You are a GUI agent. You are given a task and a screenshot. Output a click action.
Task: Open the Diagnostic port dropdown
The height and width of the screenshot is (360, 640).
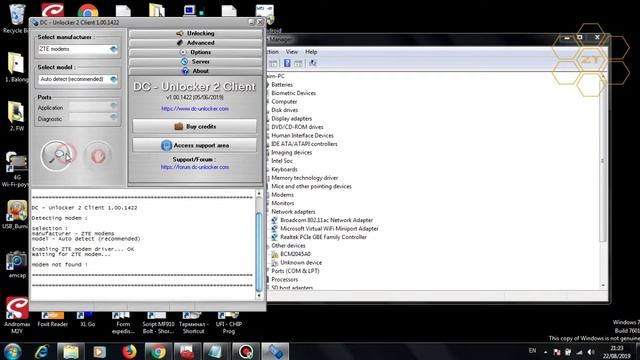93,118
